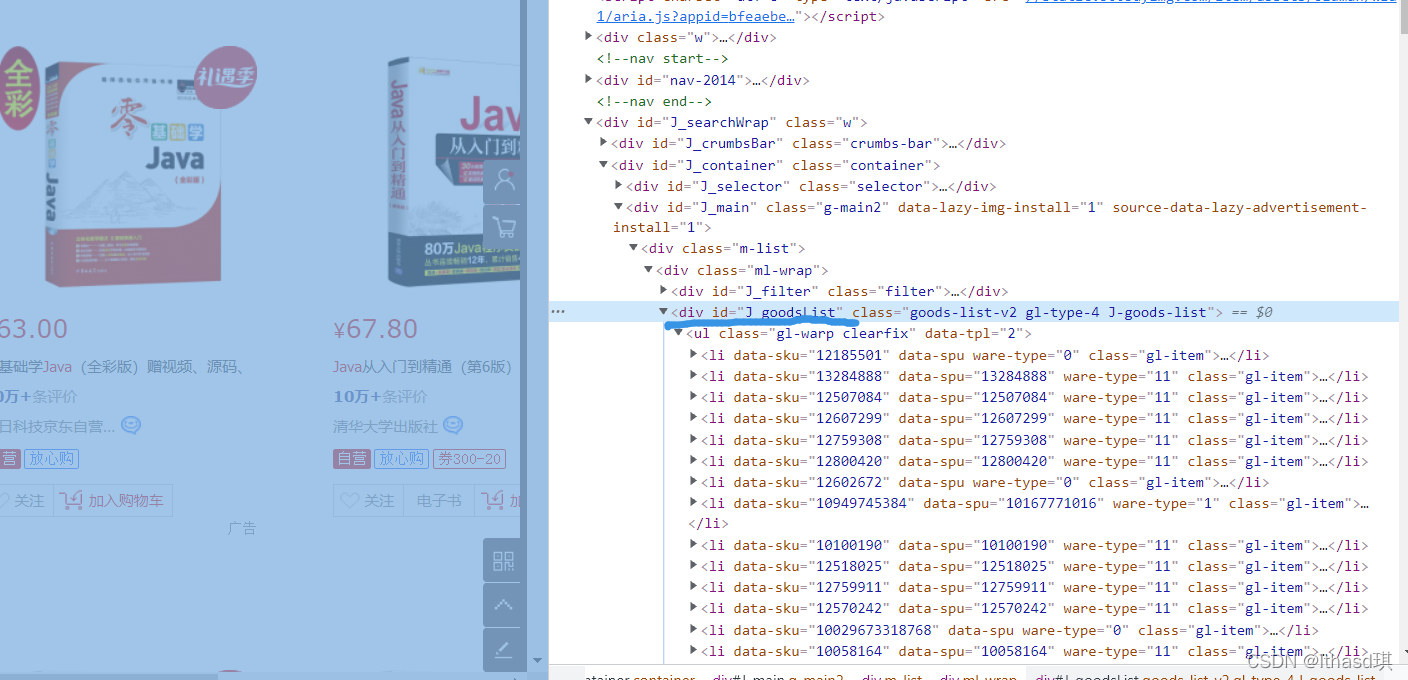Expand the div id="nav-2014" node
This screenshot has height=680, width=1408.
[x=589, y=80]
